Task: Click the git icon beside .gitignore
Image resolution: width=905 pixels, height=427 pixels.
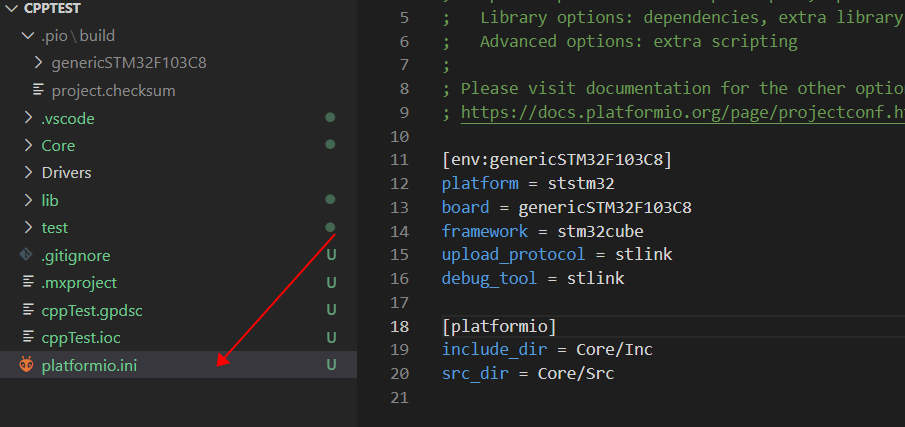Action: tap(27, 254)
